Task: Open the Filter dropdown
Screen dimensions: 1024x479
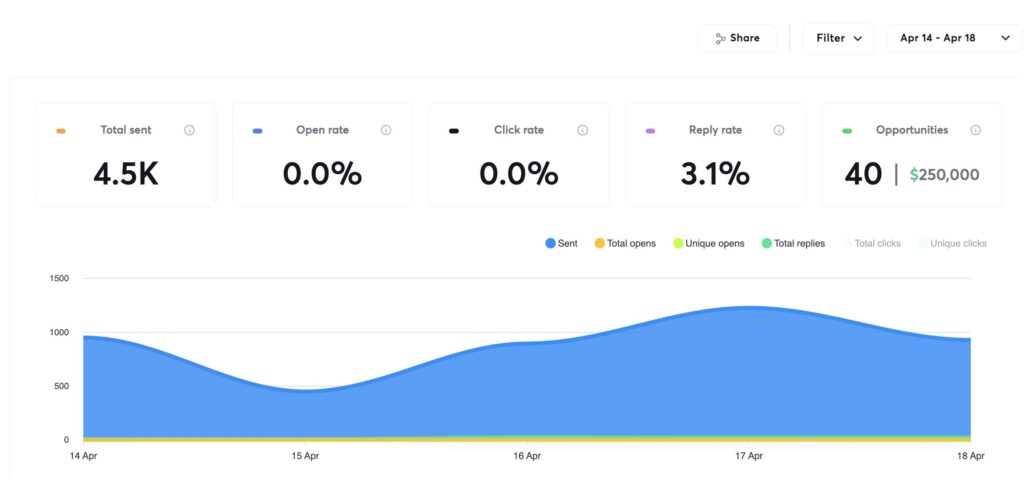Action: [x=838, y=39]
